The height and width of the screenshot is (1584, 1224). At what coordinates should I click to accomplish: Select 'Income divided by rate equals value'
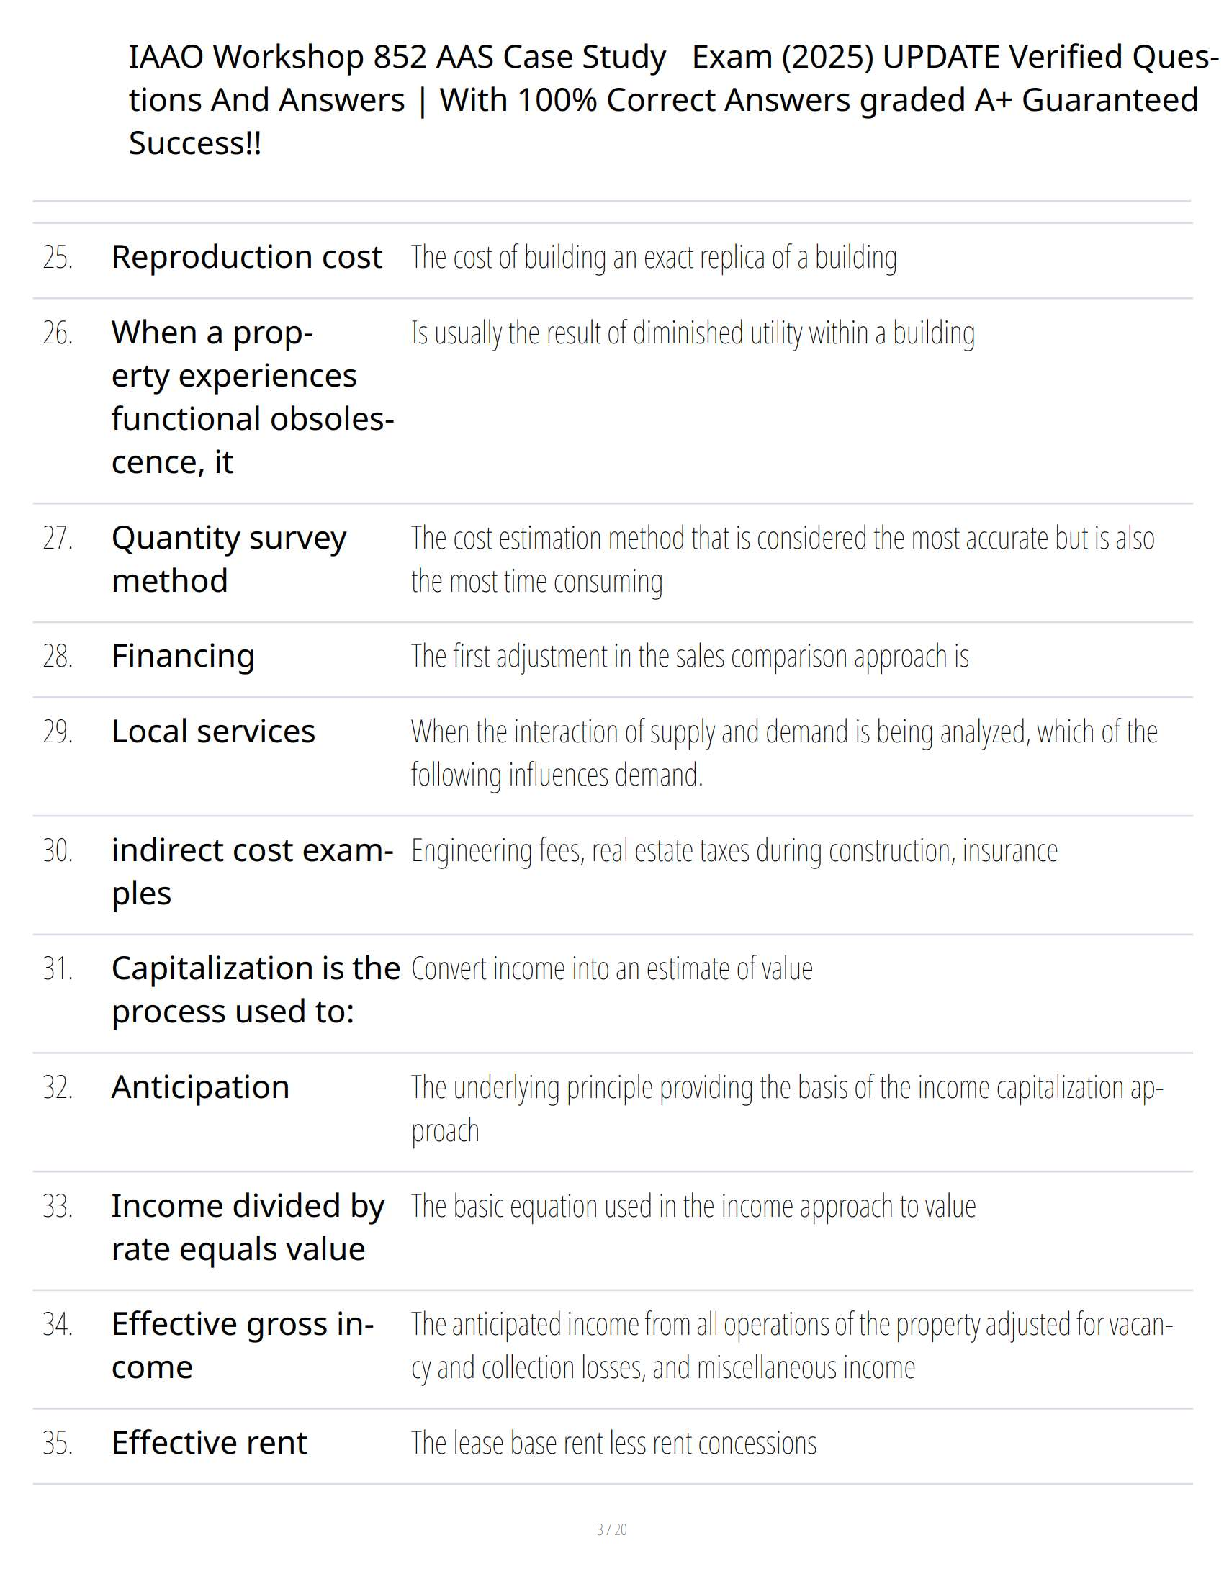(x=247, y=1227)
